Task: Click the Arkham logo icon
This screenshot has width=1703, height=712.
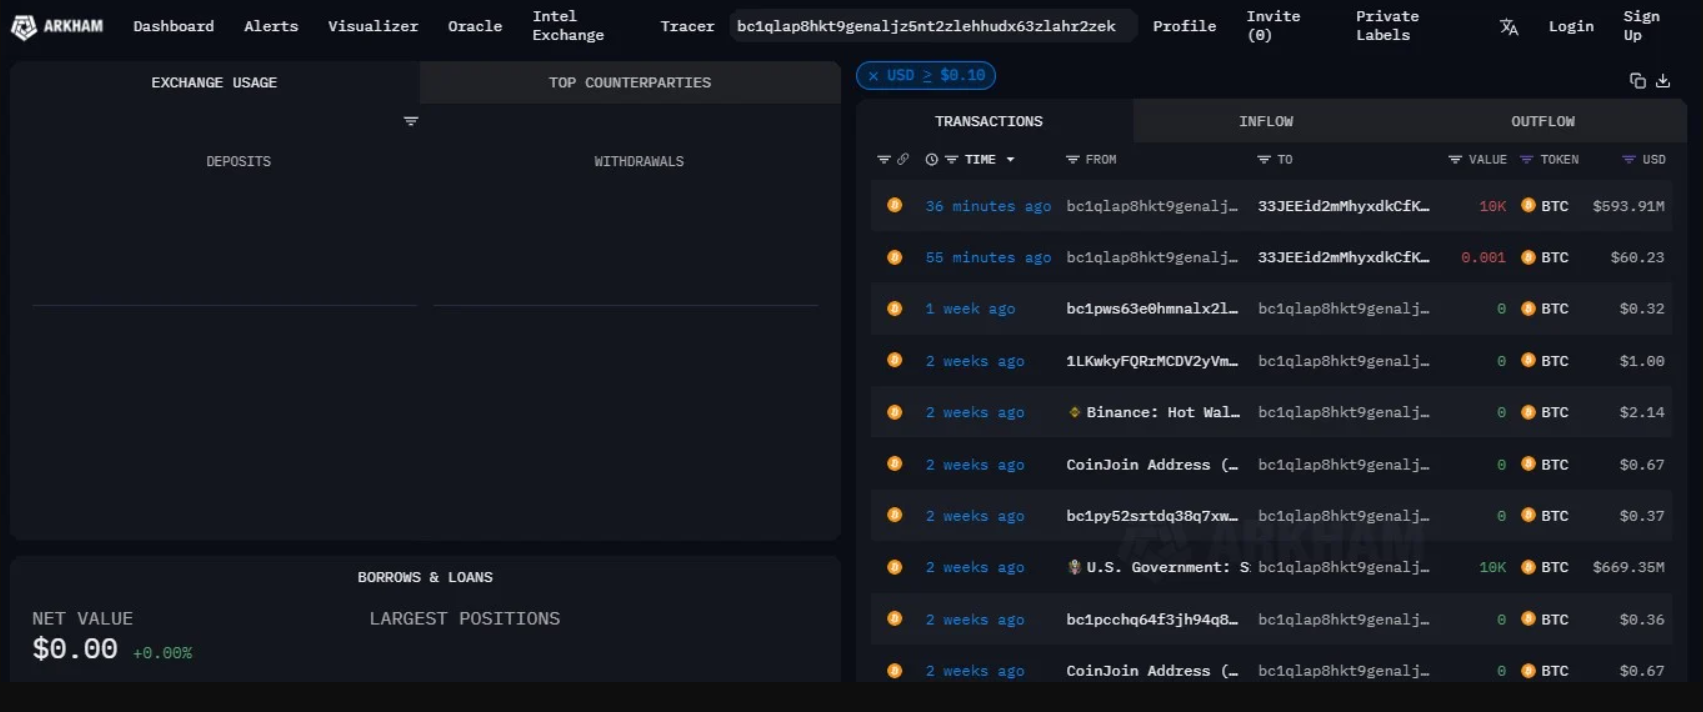Action: click(x=24, y=27)
